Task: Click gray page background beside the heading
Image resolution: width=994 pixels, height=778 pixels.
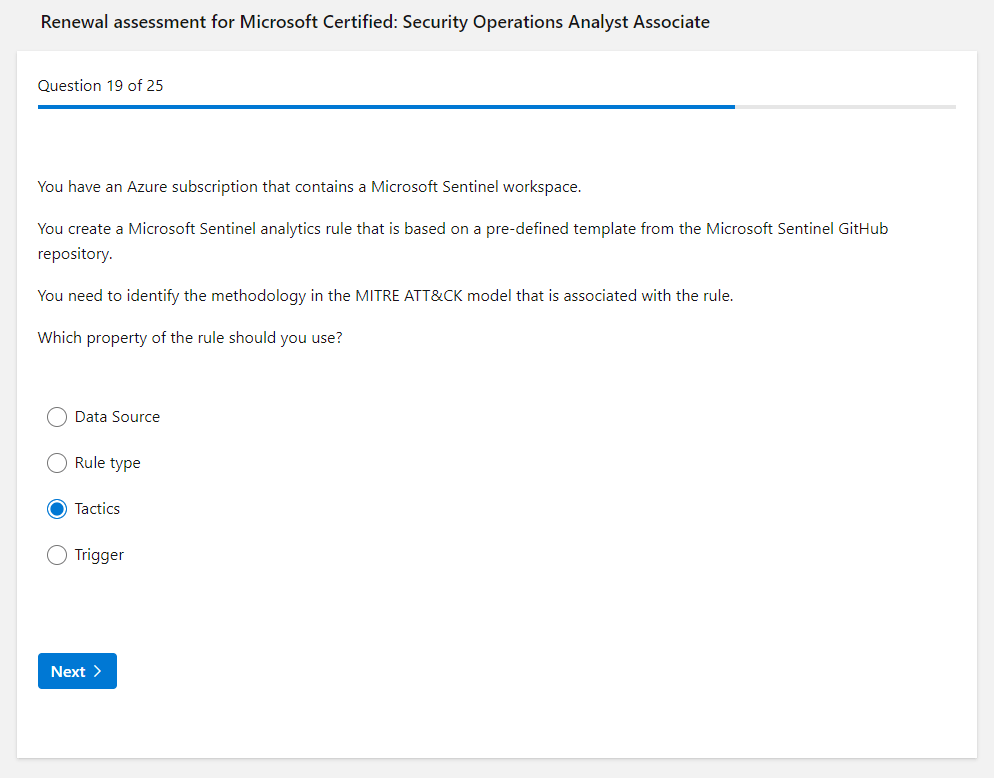Action: pos(850,22)
